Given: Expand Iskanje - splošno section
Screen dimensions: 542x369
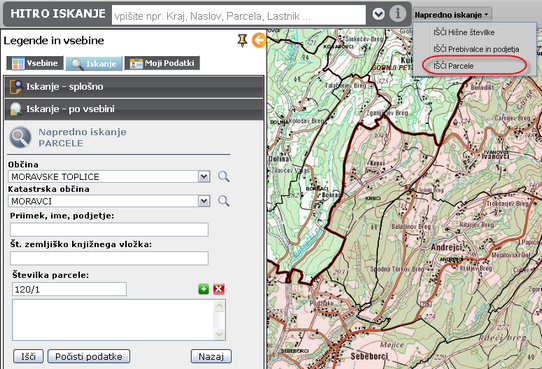Looking at the screenshot, I should click(x=134, y=87).
